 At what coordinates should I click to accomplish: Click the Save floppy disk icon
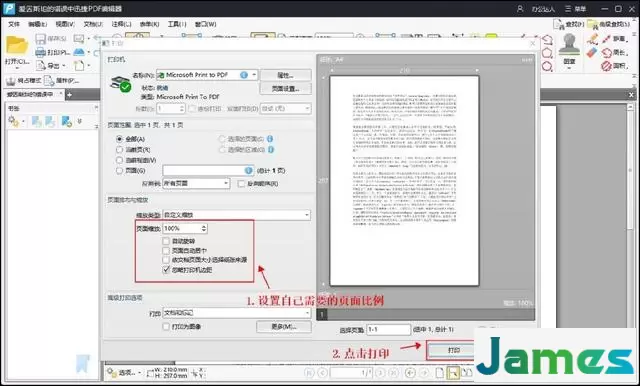point(40,39)
